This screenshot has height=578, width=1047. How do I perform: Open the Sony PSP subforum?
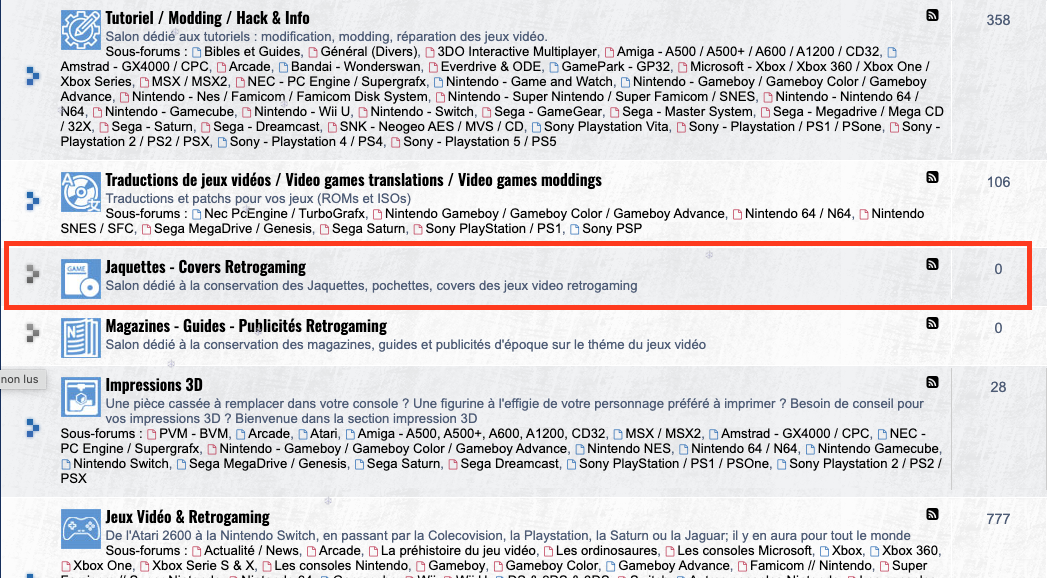[612, 228]
